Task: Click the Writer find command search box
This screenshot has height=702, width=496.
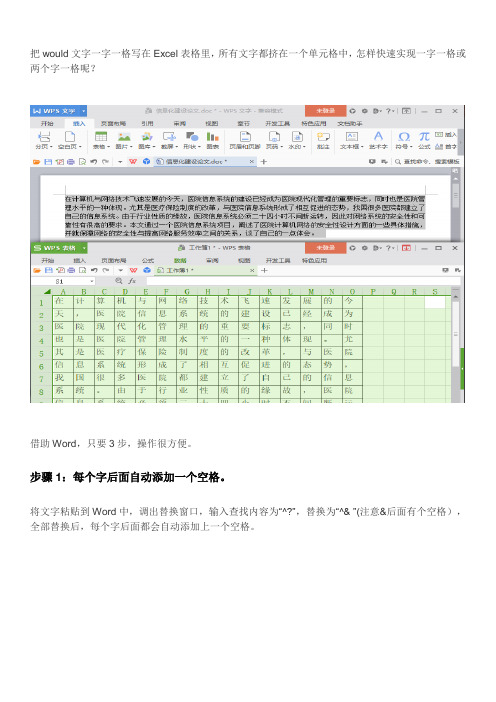Action: [427, 162]
